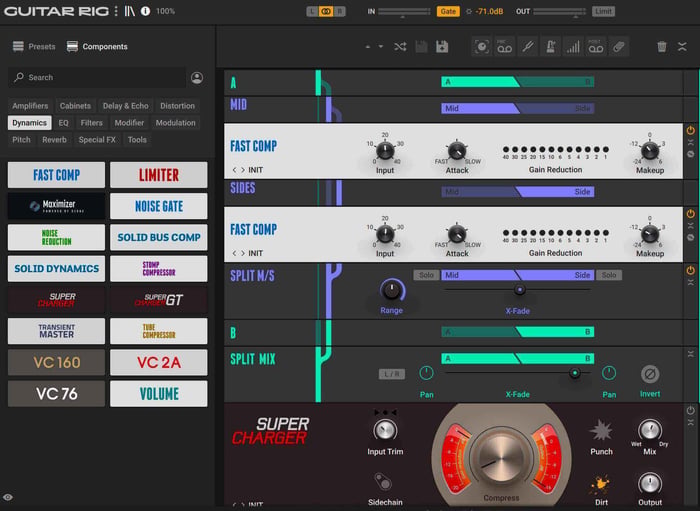Click the Save As disk icon with plus
The height and width of the screenshot is (511, 700).
pos(442,46)
